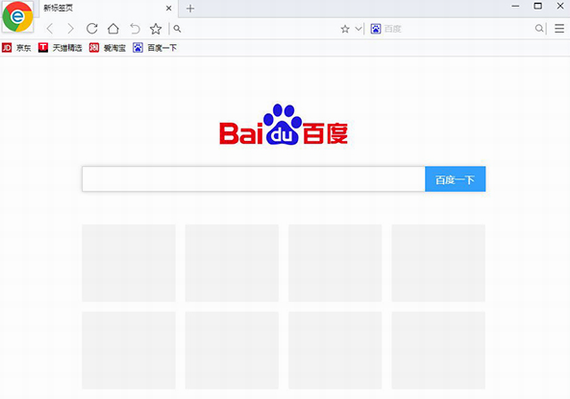Click the magnifier in search box
570x399 pixels.
click(x=539, y=28)
